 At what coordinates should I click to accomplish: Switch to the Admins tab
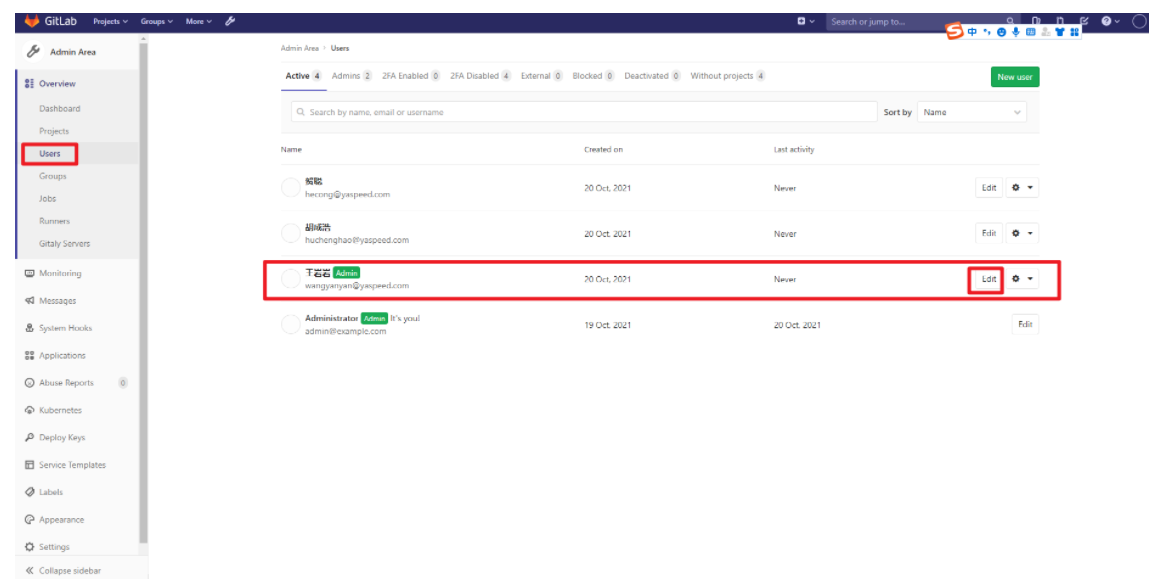click(345, 75)
